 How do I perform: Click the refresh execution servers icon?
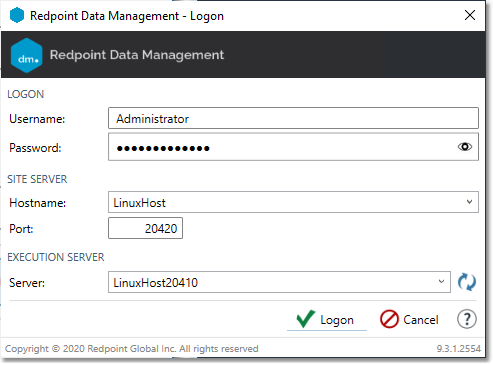click(x=467, y=282)
